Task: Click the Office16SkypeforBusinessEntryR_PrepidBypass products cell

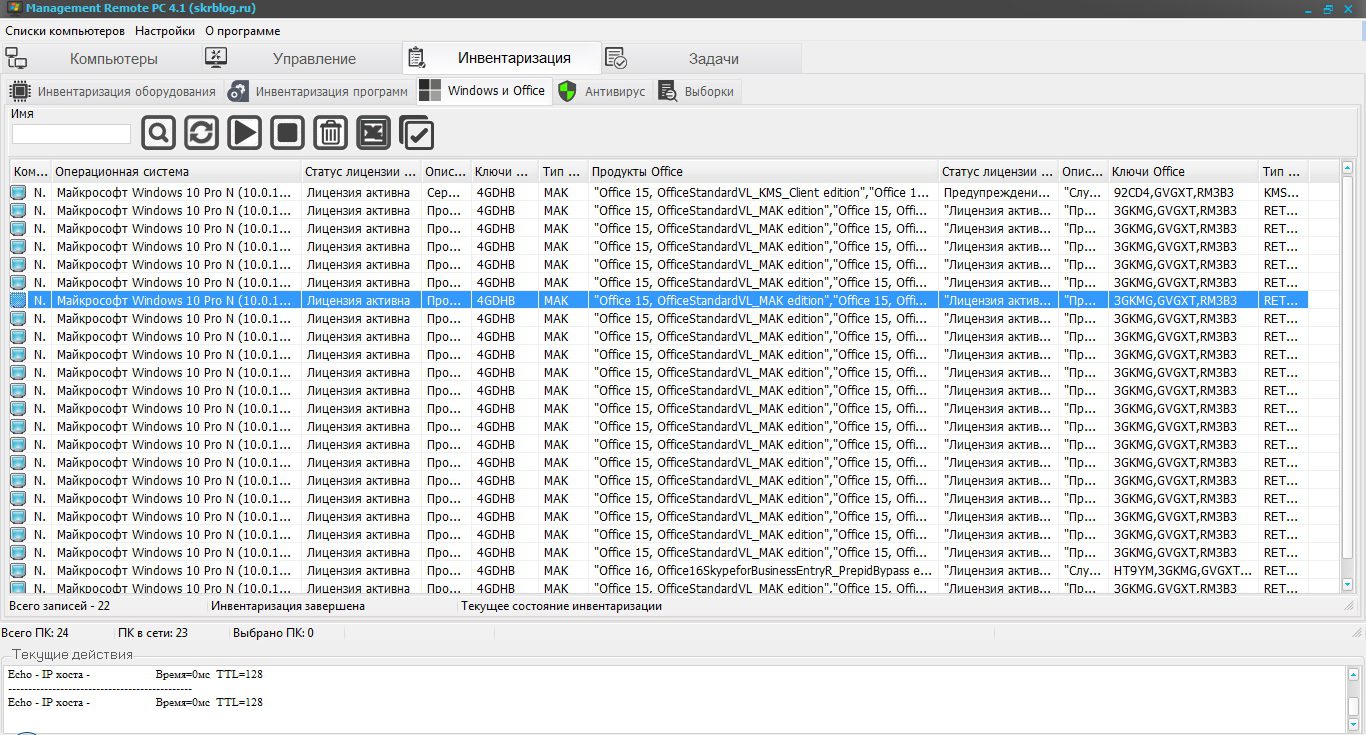Action: pos(763,570)
